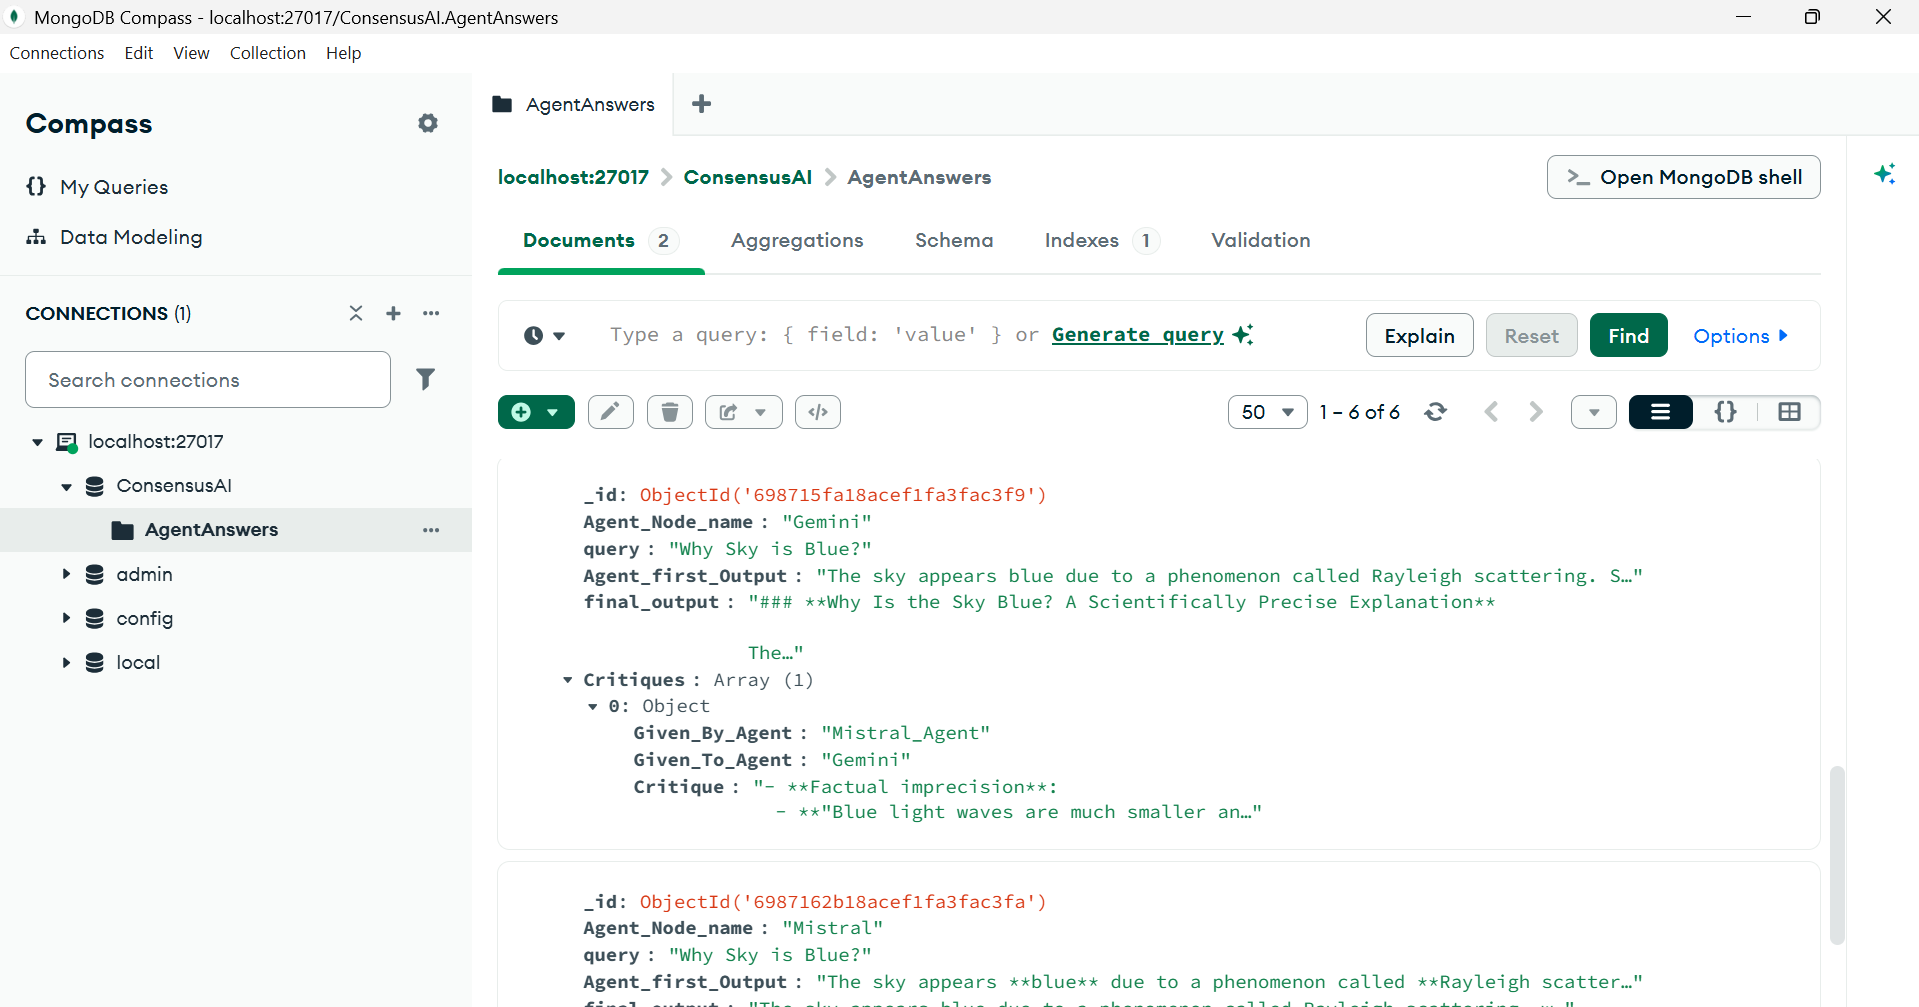
Task: Switch to list view
Action: click(x=1660, y=412)
